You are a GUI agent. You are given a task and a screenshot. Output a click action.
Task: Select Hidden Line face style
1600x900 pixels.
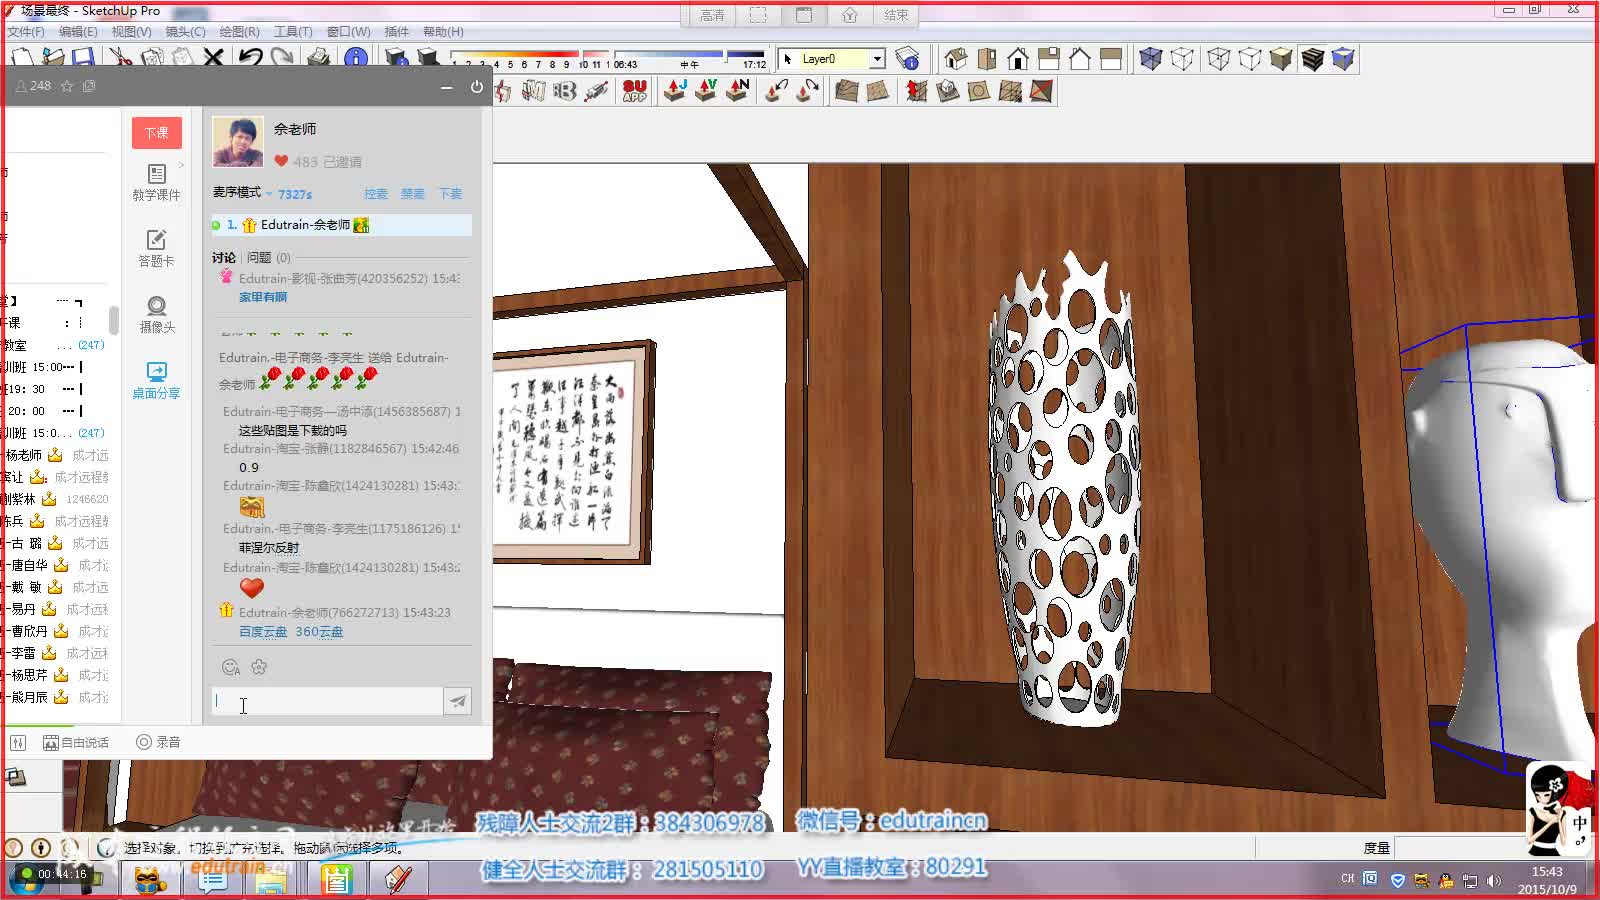pyautogui.click(x=1250, y=59)
